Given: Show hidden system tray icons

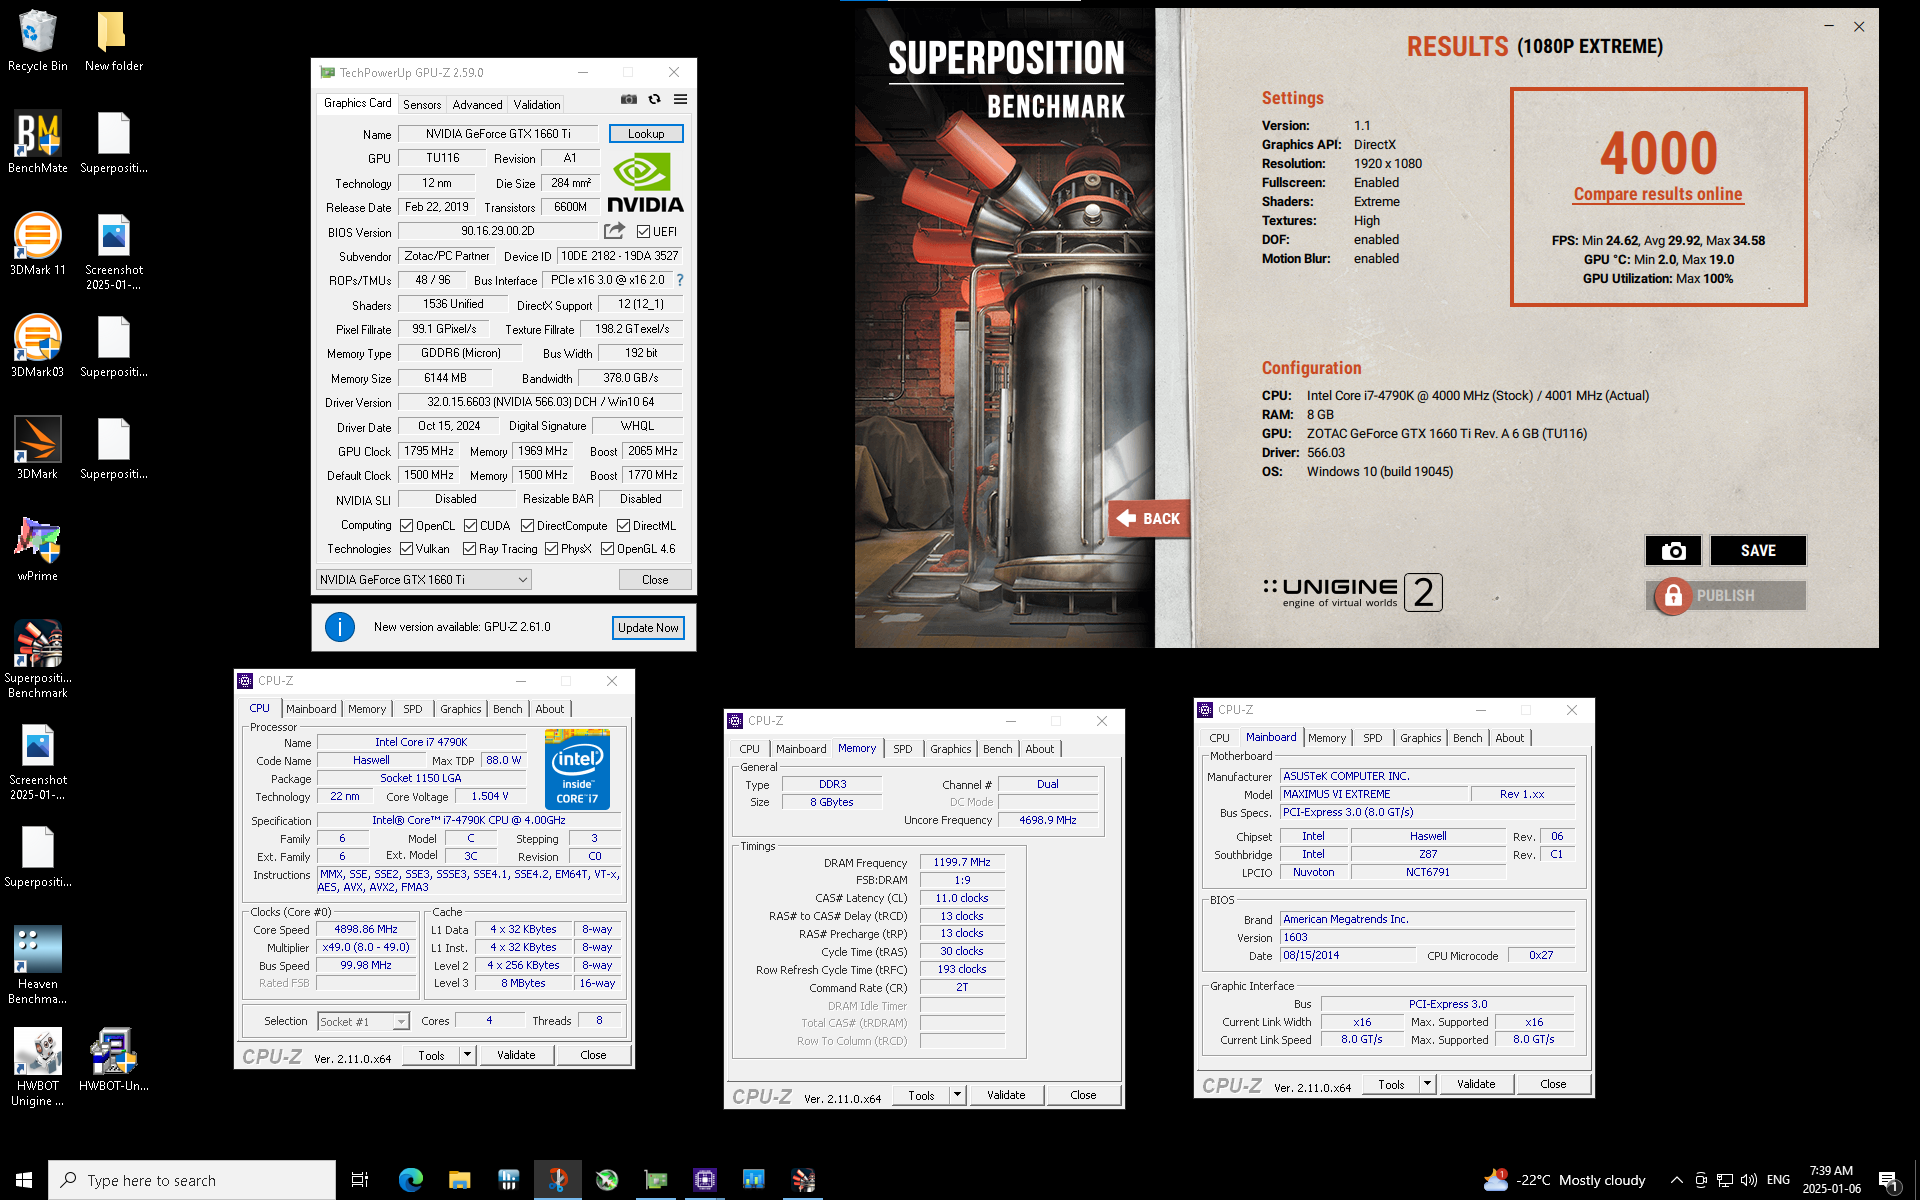Looking at the screenshot, I should pyautogui.click(x=1677, y=1180).
